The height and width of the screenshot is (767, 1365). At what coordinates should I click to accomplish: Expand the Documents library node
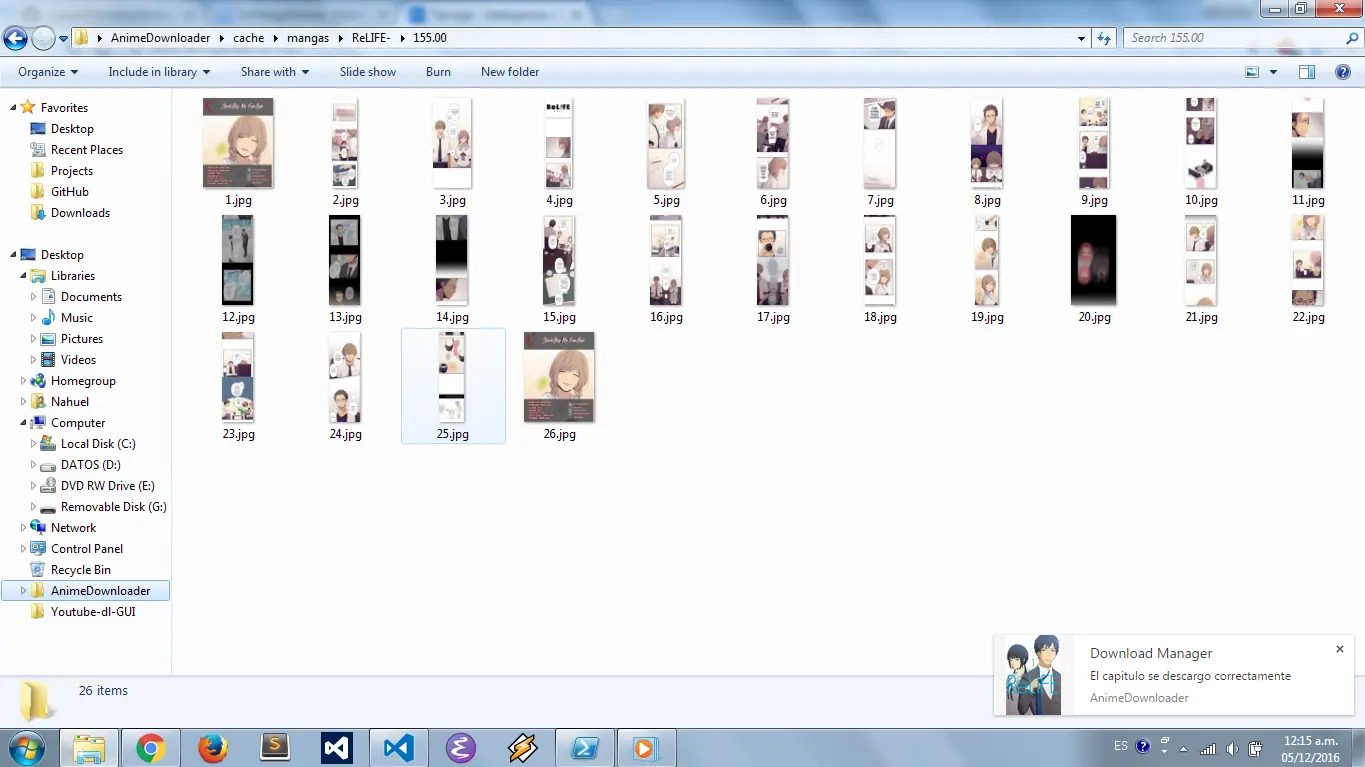[x=34, y=297]
